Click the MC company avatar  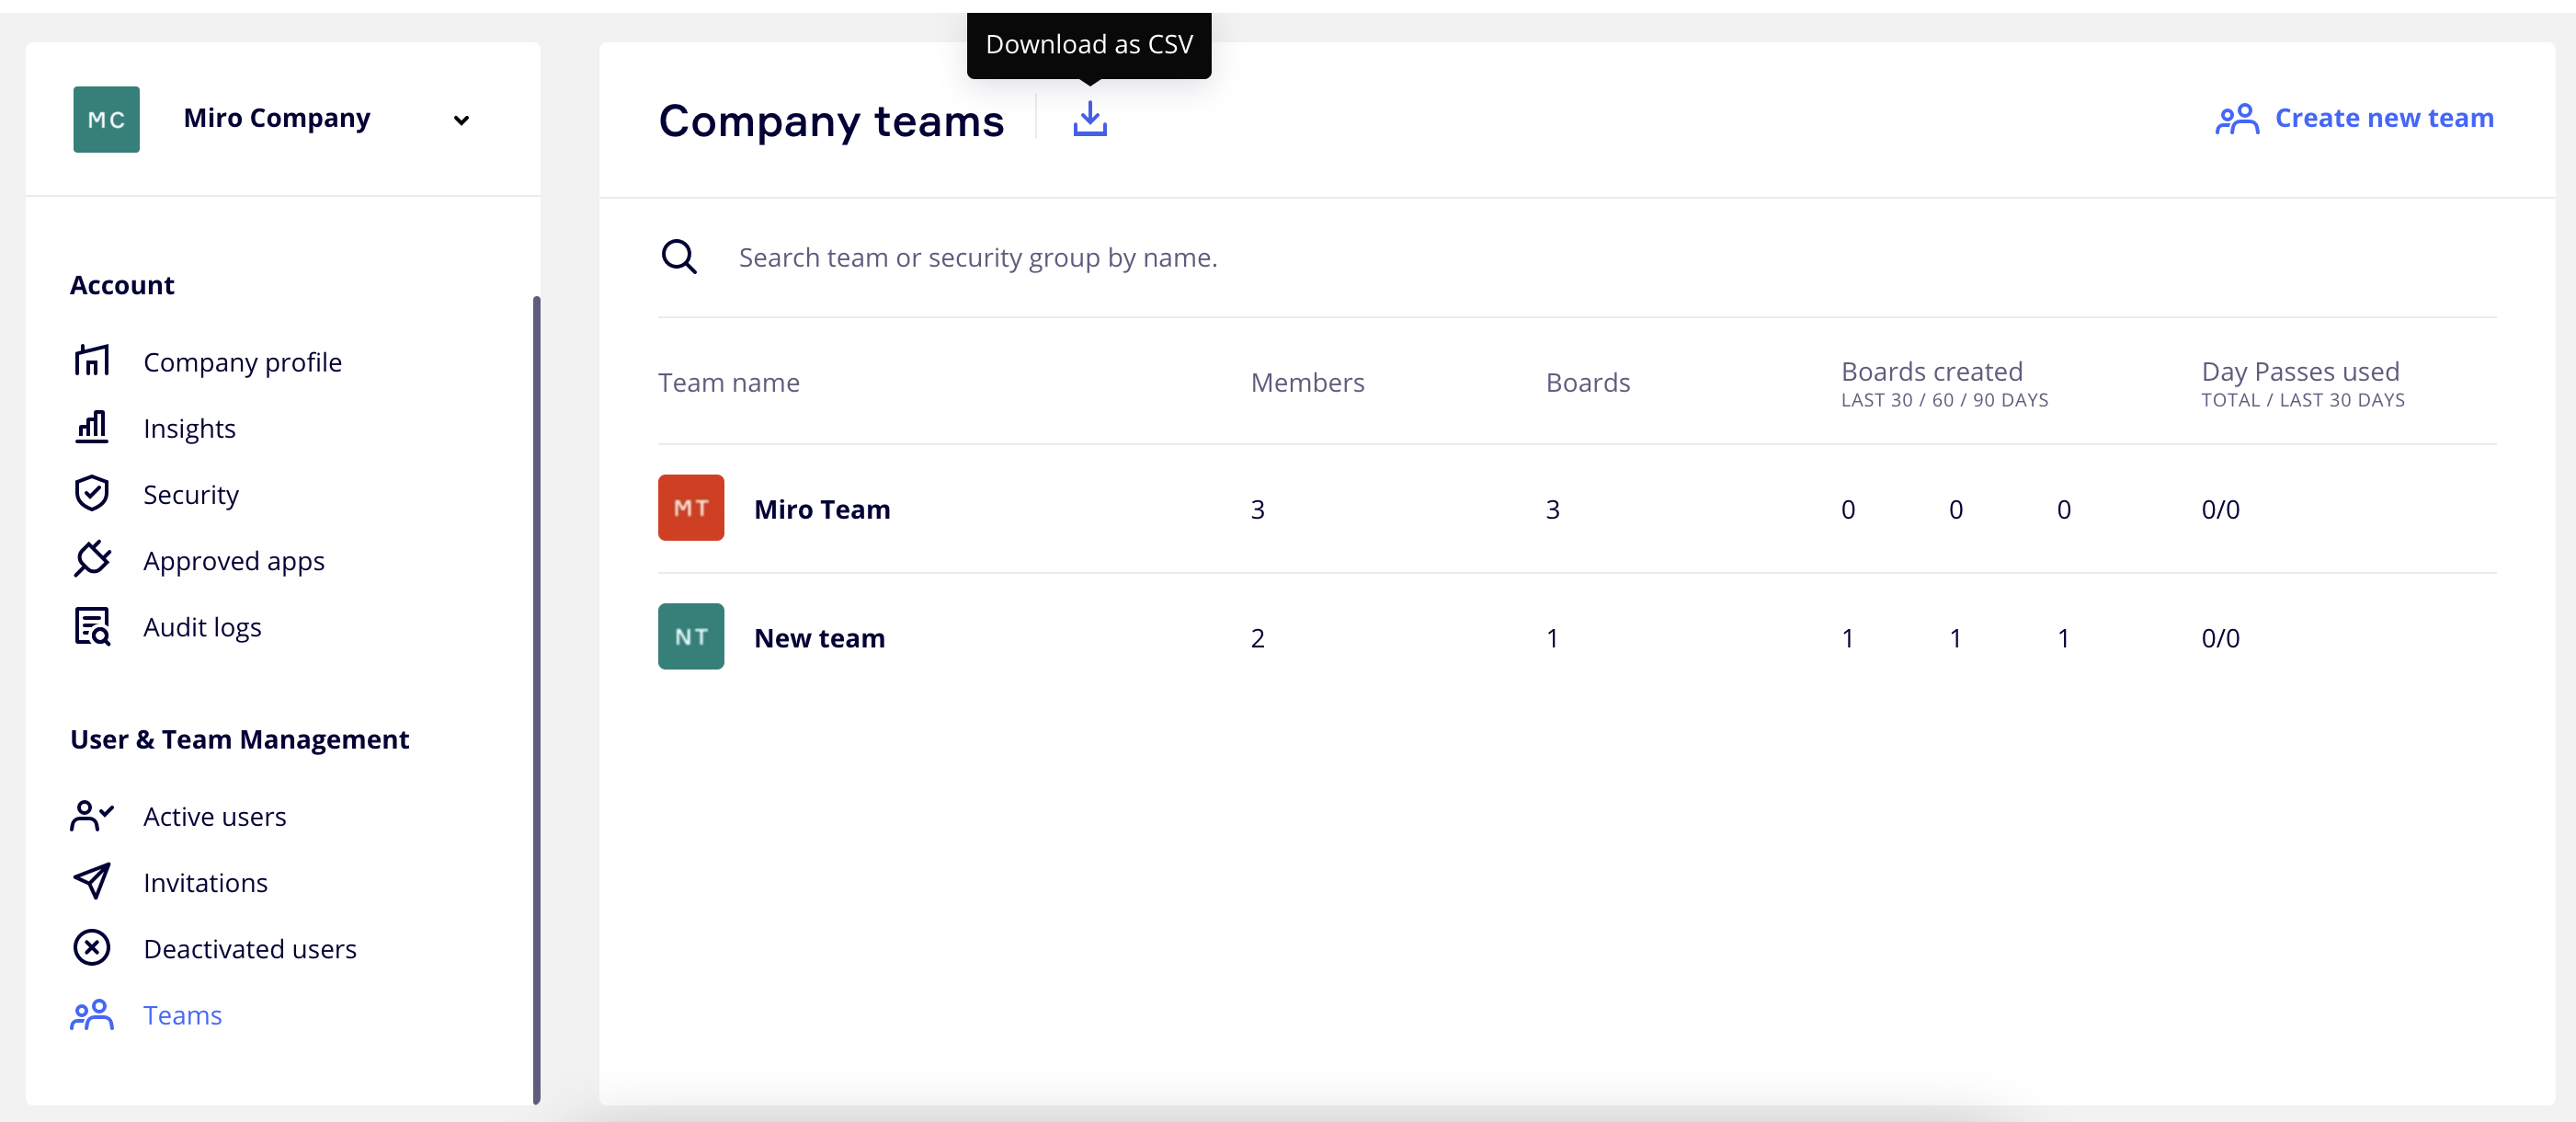click(x=106, y=119)
